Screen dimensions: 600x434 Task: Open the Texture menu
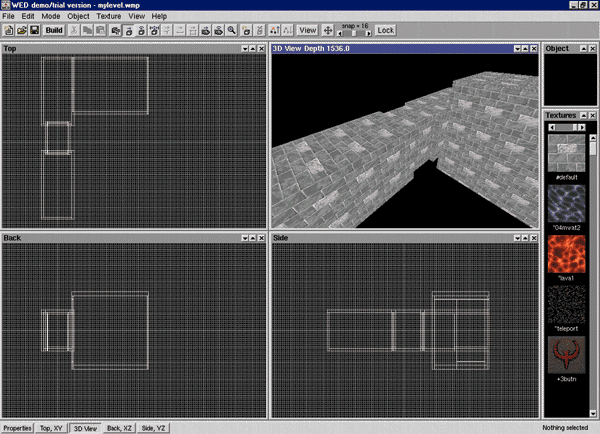(108, 17)
